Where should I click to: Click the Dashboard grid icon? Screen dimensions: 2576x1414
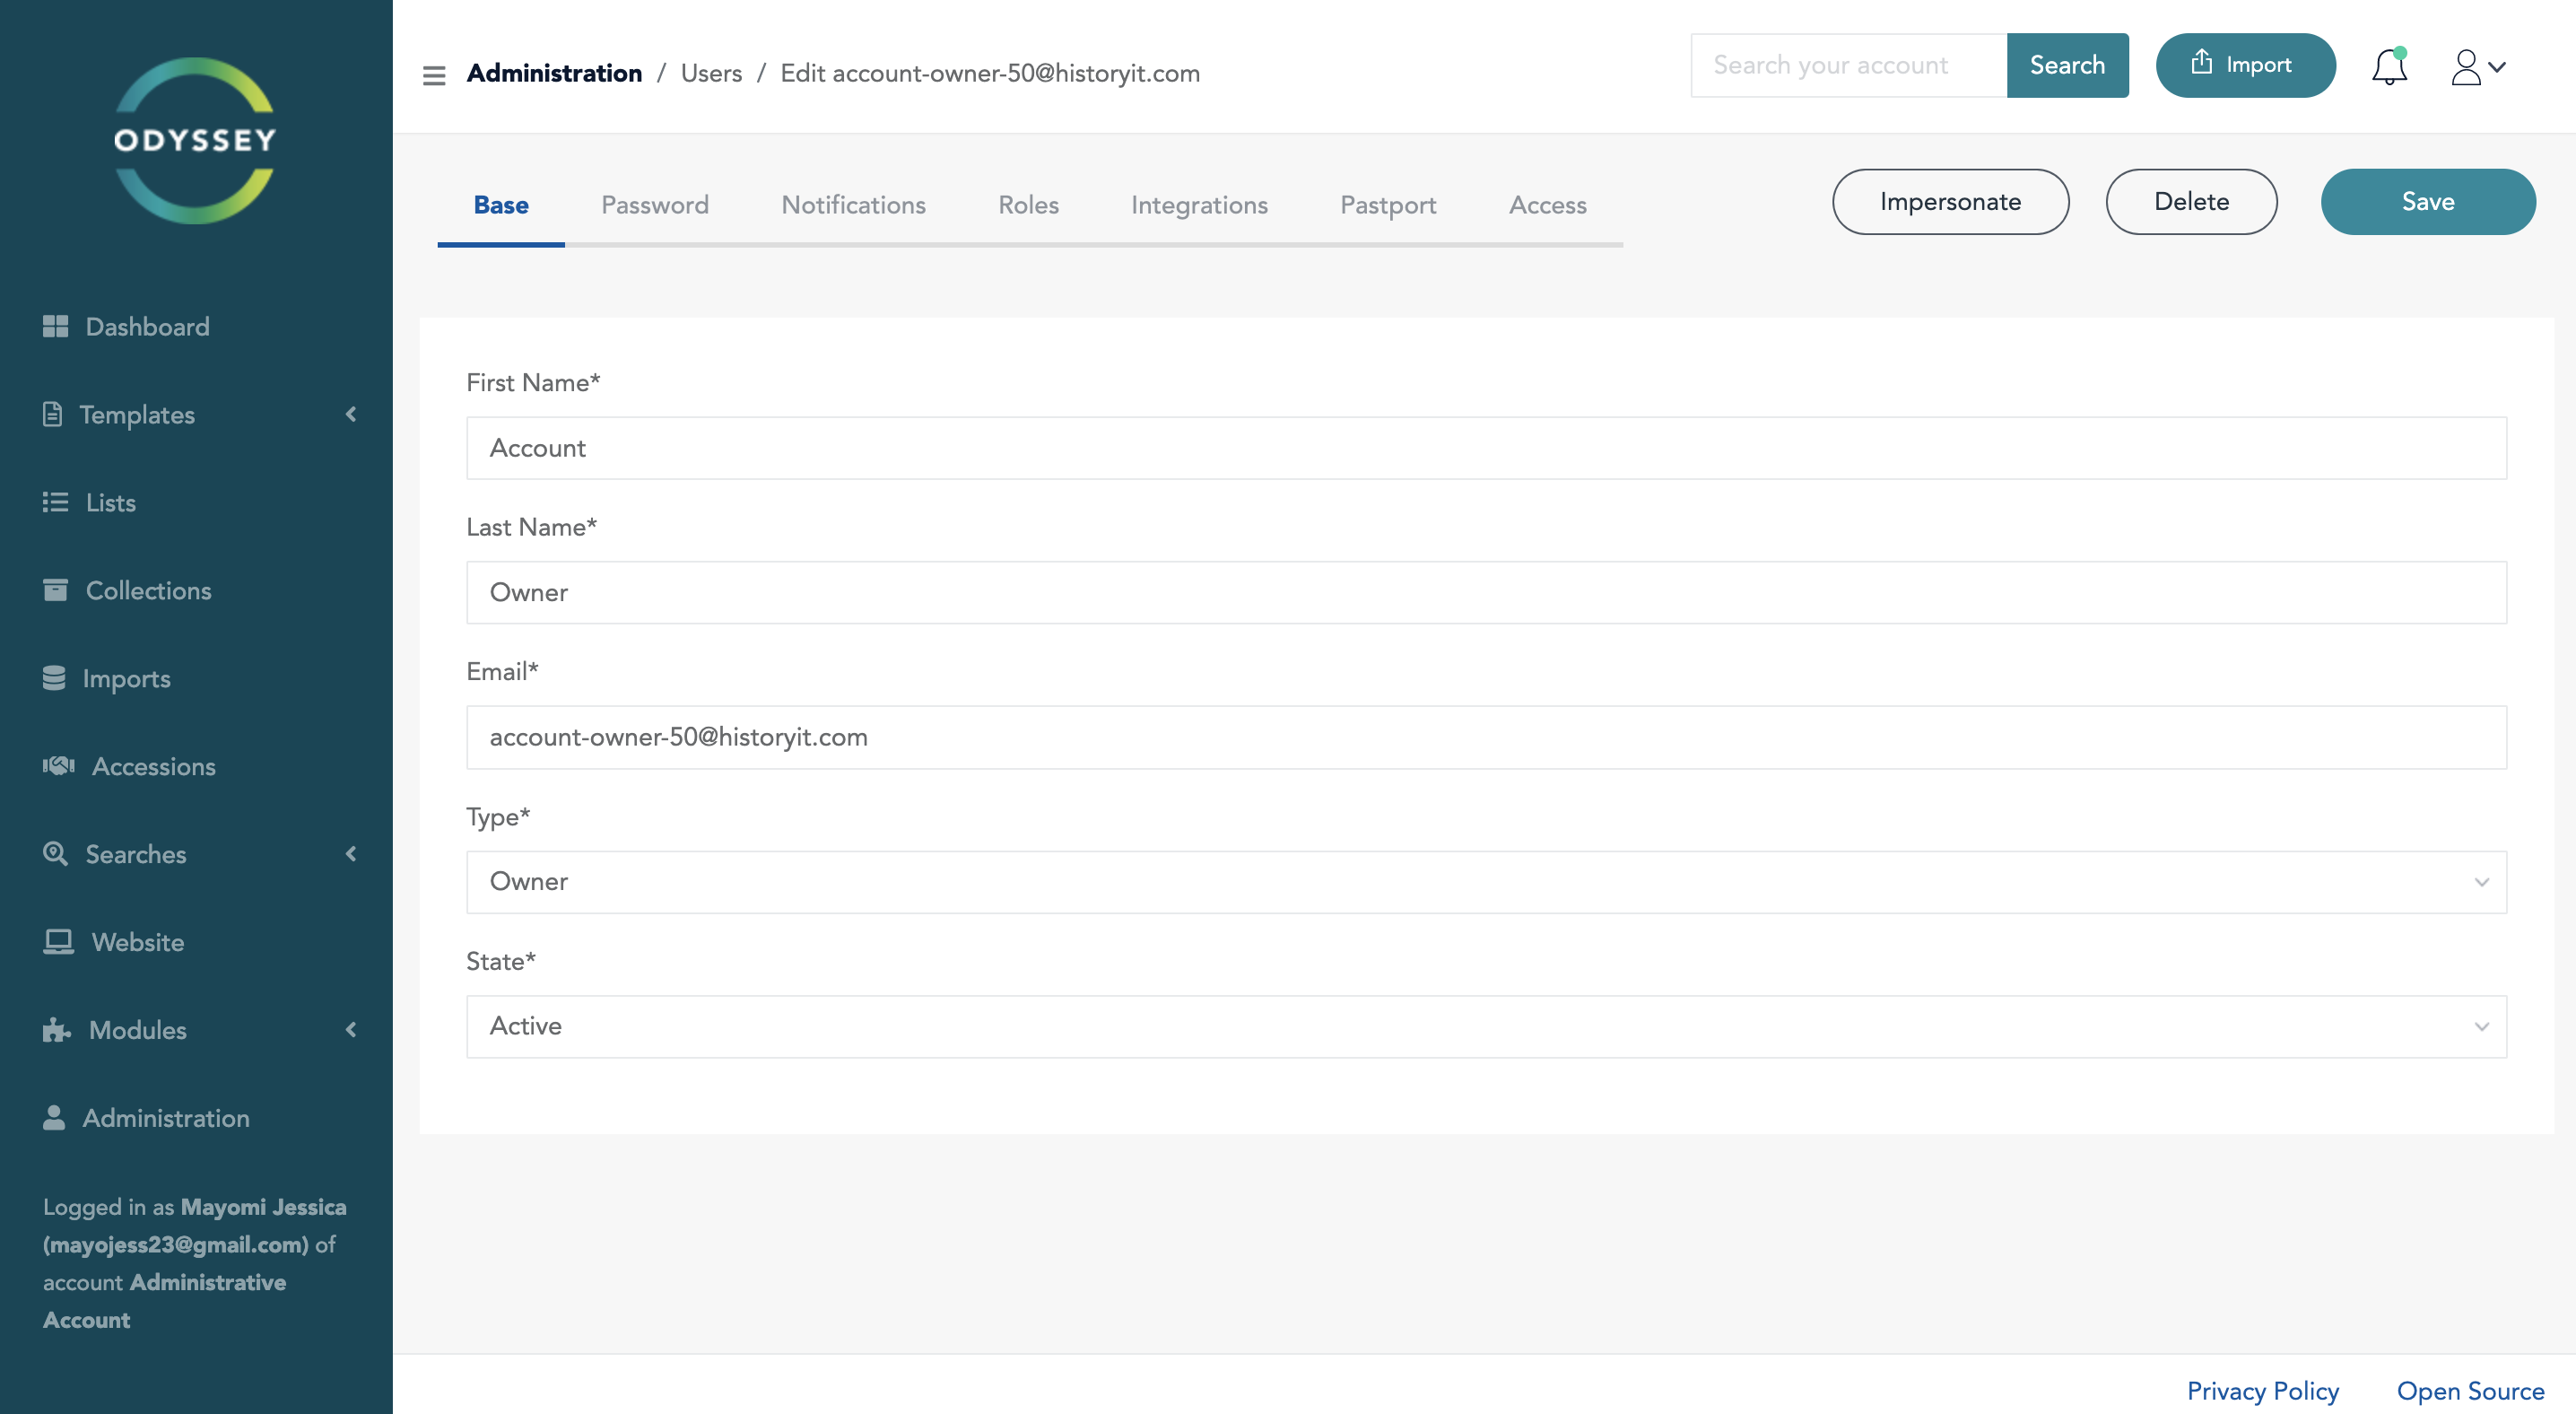[x=55, y=326]
